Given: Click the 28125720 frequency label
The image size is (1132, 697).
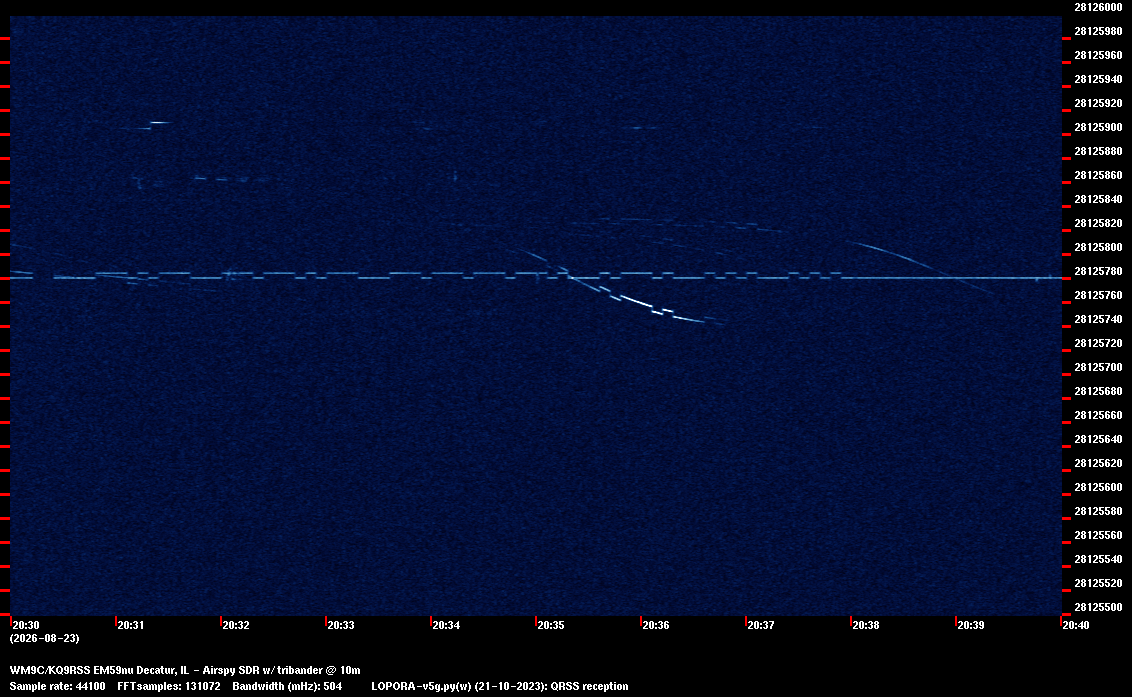Looking at the screenshot, I should coord(1098,343).
